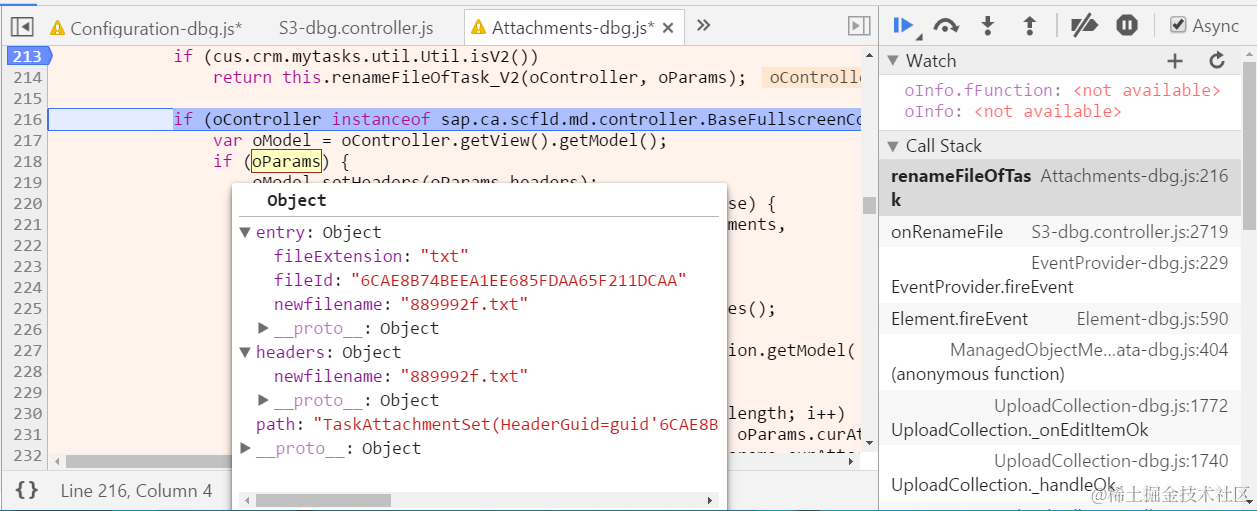Screen dimensions: 1257x511
Task: Collapse the Call Stack section
Action: 893,146
